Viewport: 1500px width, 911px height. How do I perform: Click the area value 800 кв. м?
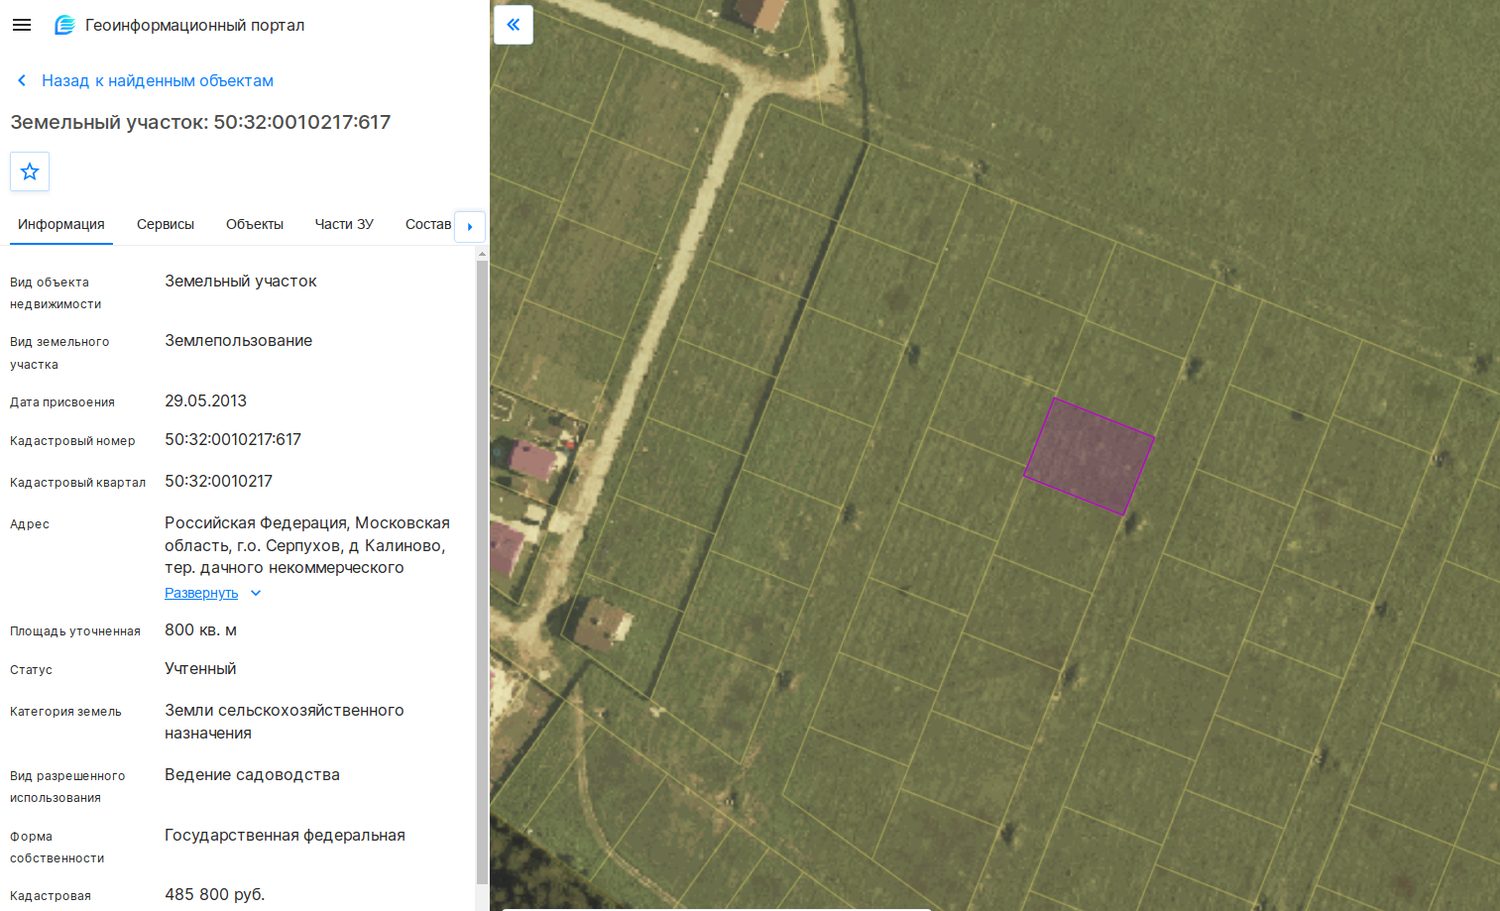[x=201, y=630]
